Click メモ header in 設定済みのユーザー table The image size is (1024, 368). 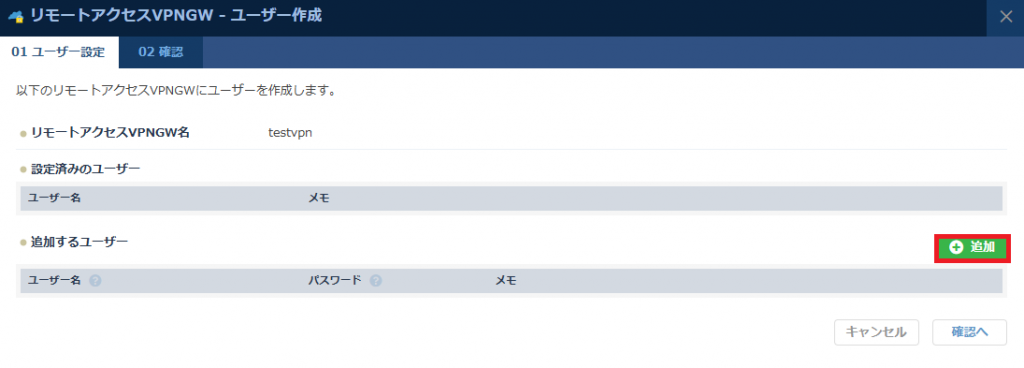319,198
